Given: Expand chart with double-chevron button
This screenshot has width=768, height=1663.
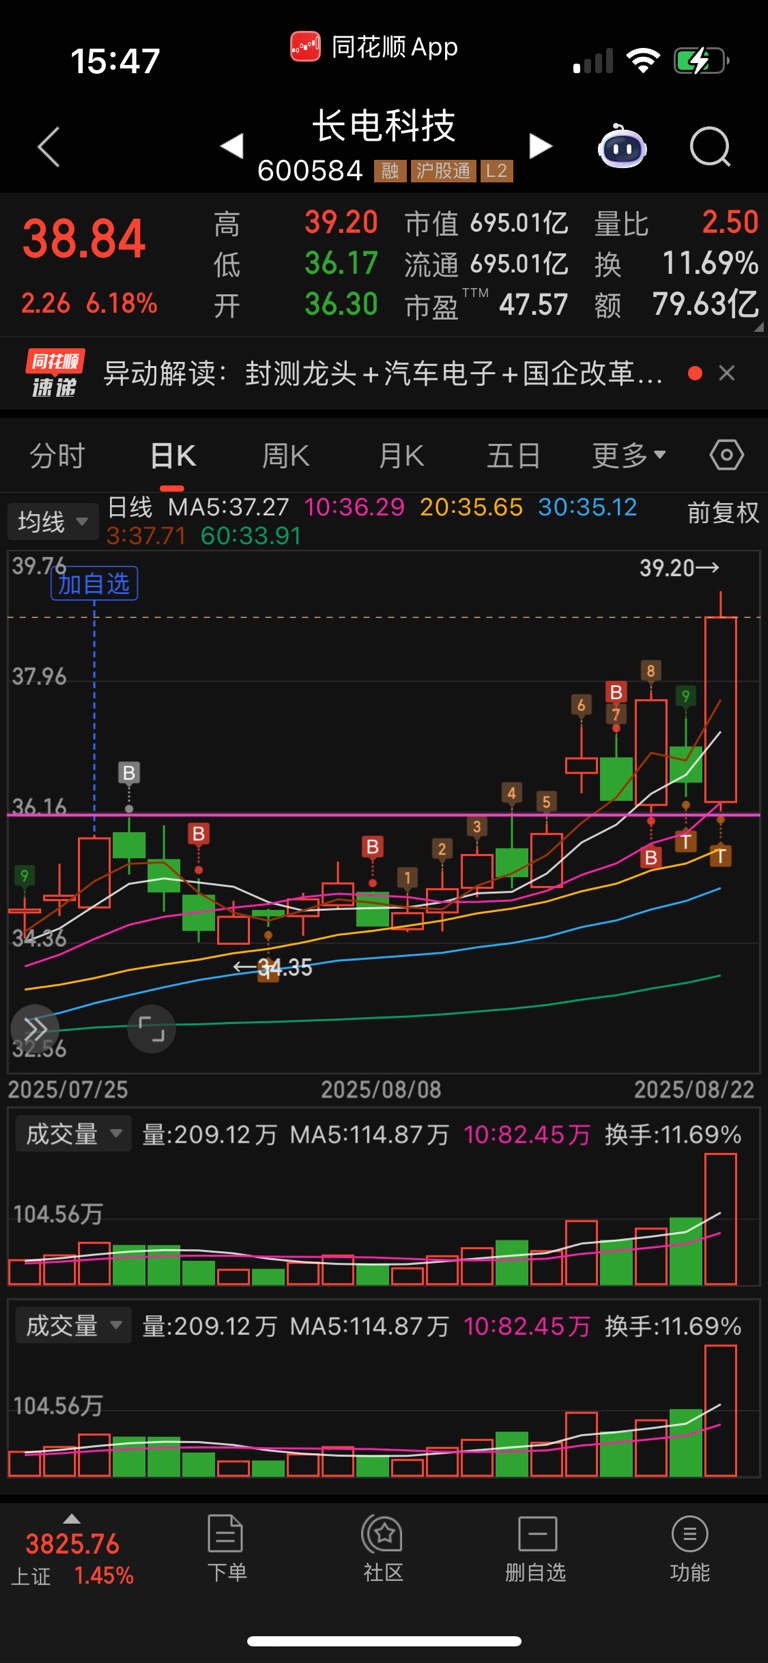Looking at the screenshot, I should [35, 1029].
